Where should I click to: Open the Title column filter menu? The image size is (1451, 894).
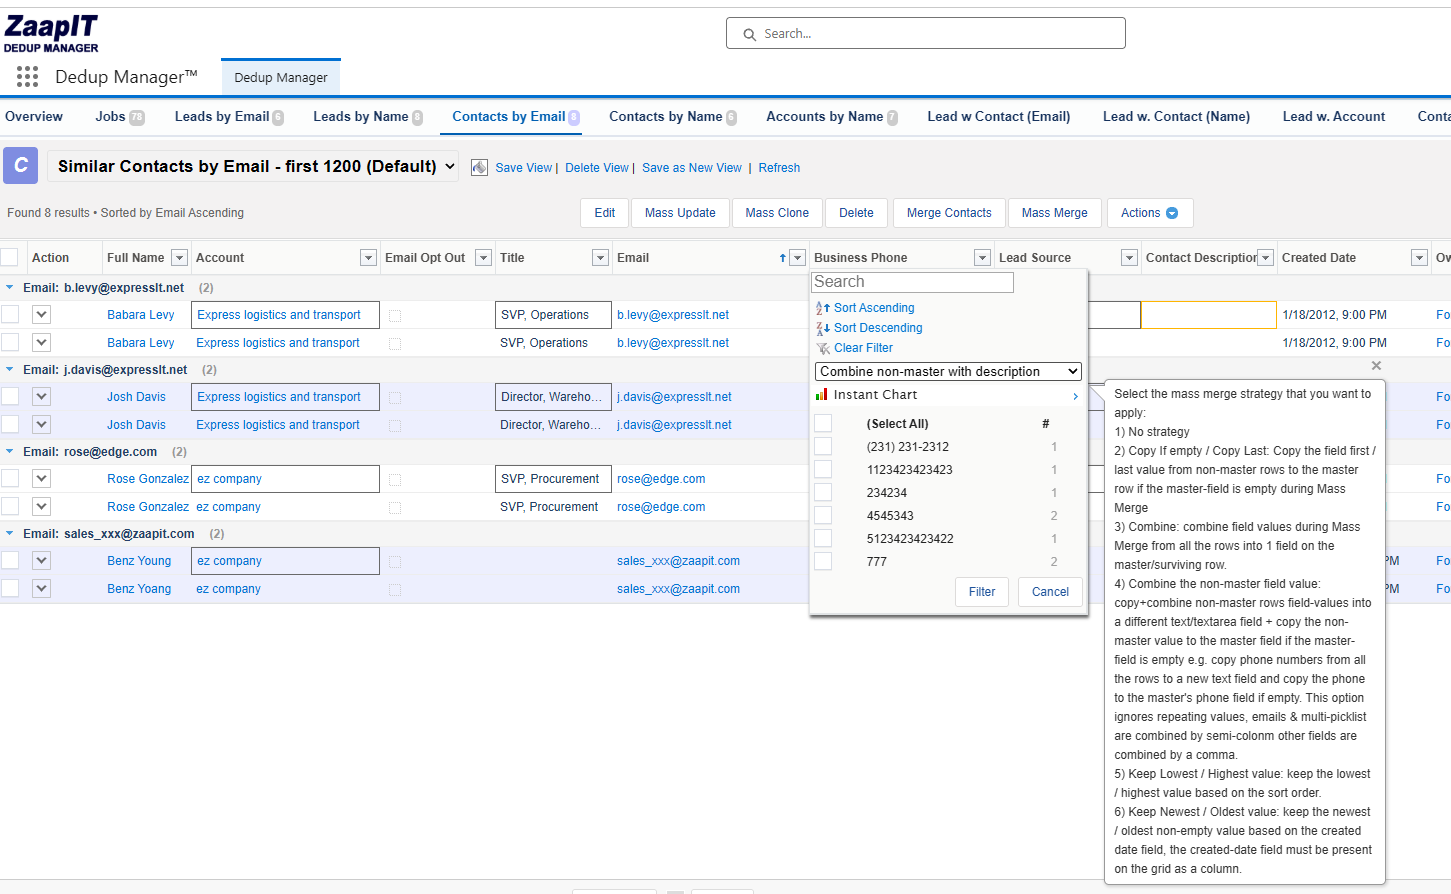pyautogui.click(x=600, y=258)
